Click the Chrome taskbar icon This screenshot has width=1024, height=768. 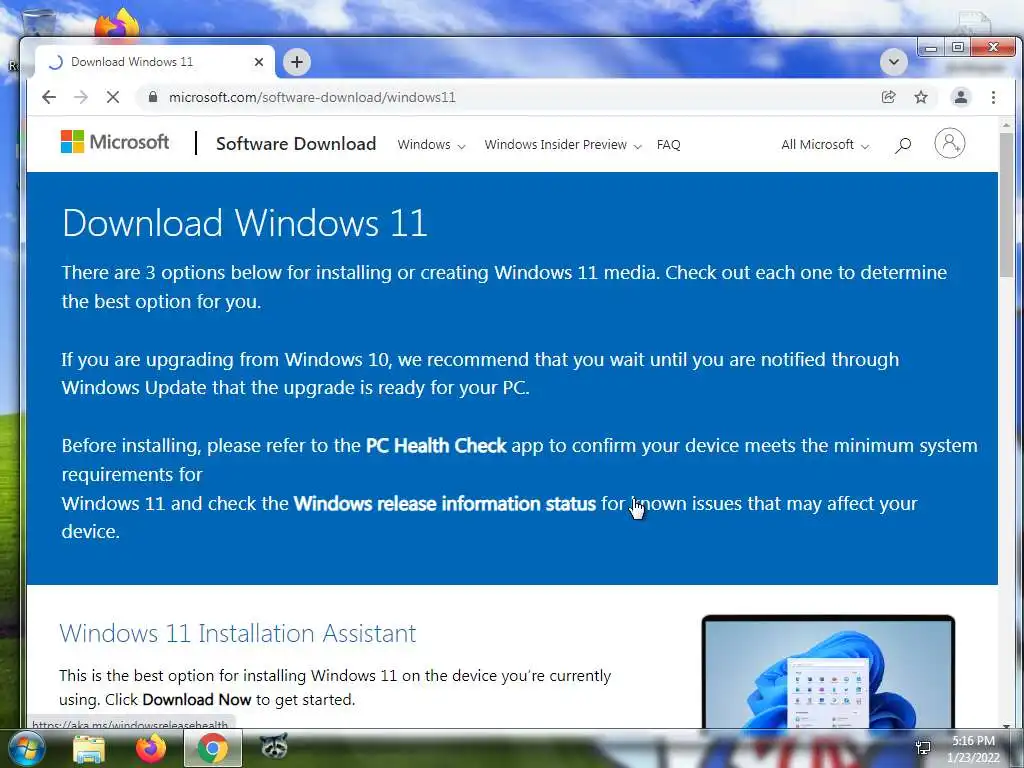click(x=212, y=748)
